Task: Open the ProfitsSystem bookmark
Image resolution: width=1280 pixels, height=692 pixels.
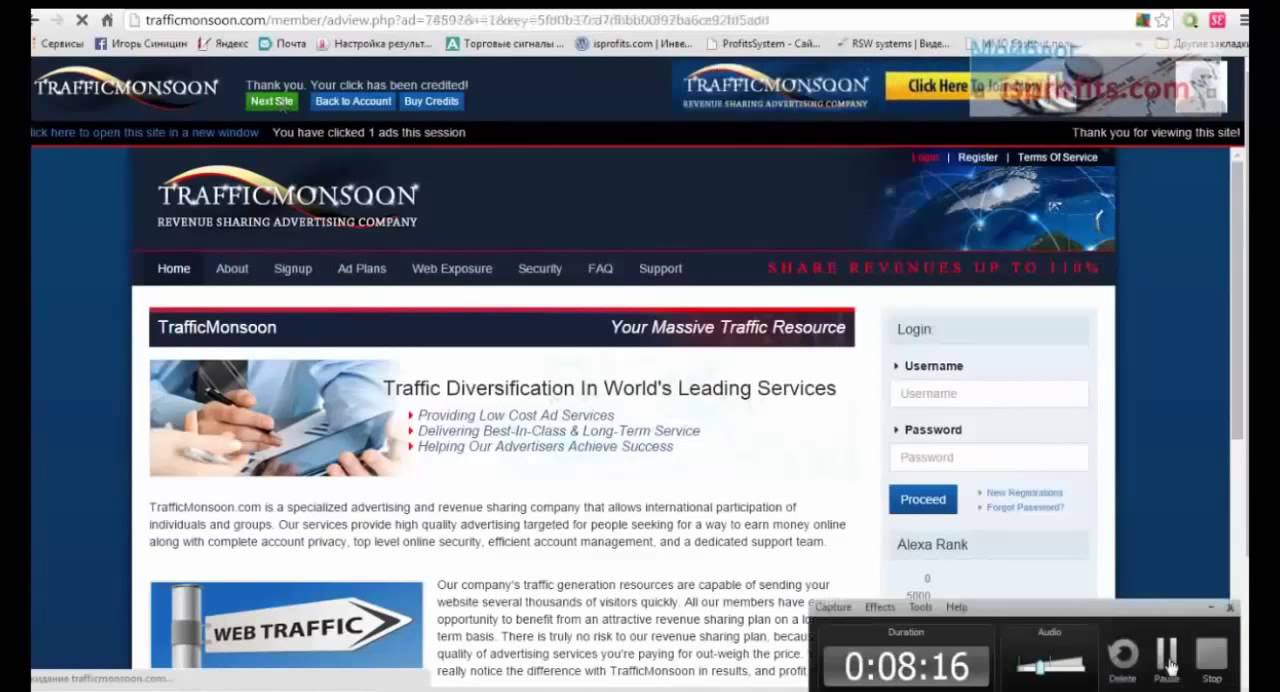Action: click(763, 44)
